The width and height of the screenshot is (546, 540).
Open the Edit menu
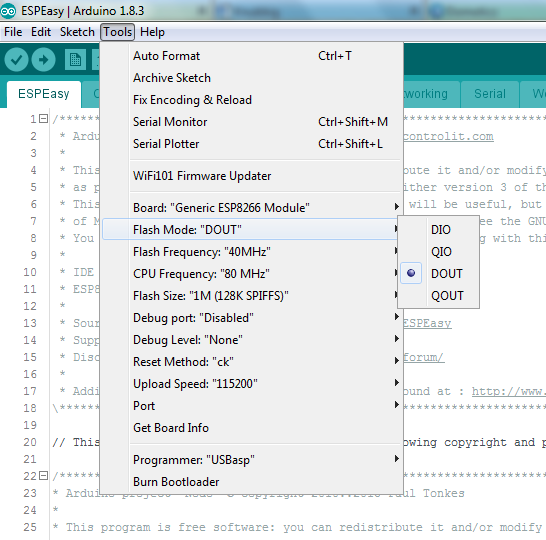click(41, 32)
